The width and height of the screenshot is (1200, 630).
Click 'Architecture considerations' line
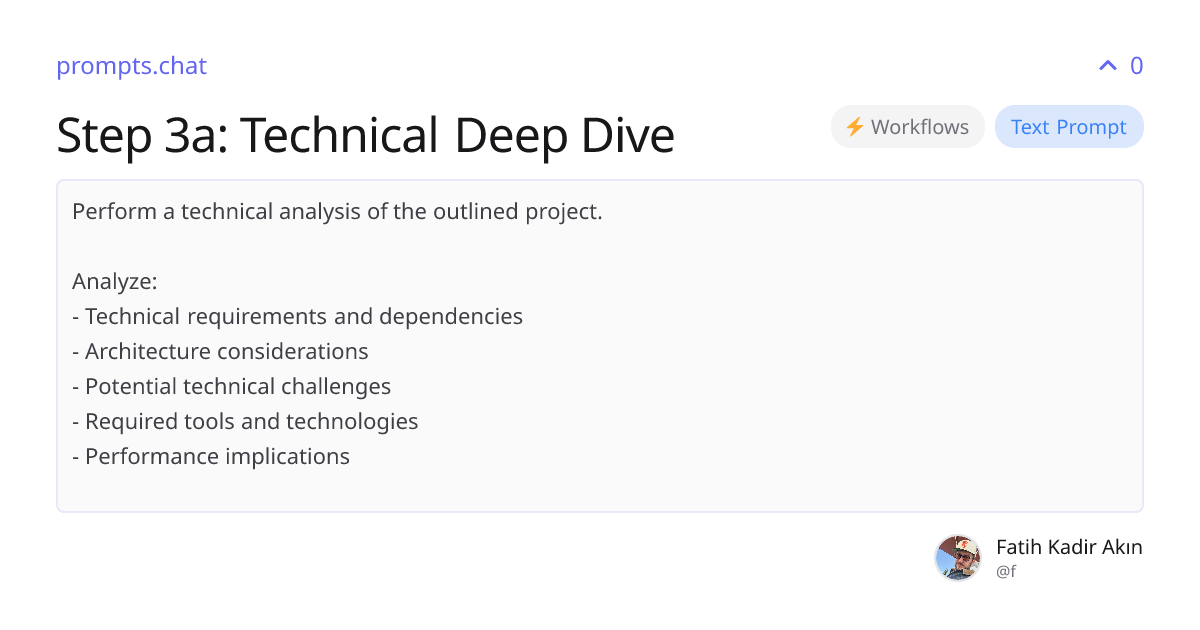[x=220, y=352]
